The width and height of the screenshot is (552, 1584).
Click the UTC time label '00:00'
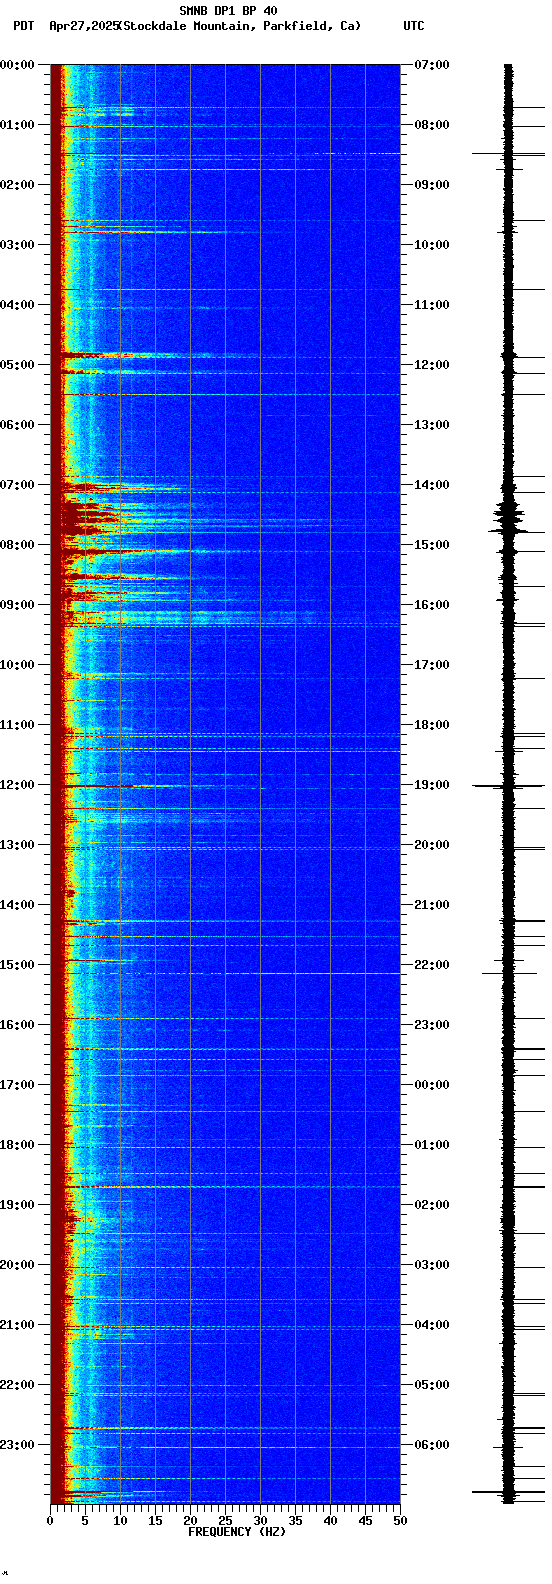point(432,1085)
